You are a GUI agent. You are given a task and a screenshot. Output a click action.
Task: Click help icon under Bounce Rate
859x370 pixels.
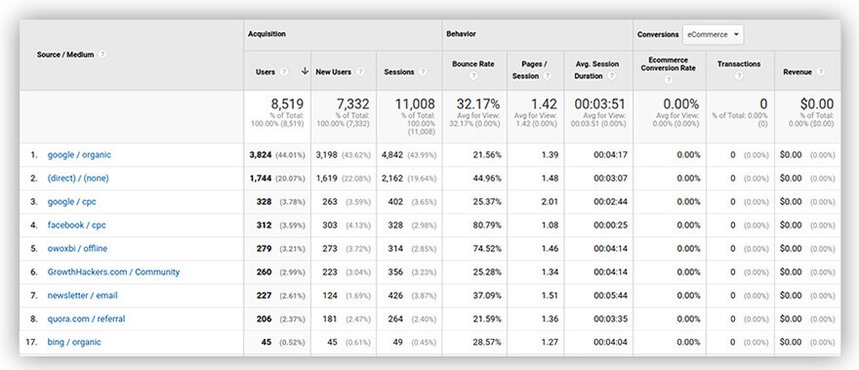(x=473, y=76)
